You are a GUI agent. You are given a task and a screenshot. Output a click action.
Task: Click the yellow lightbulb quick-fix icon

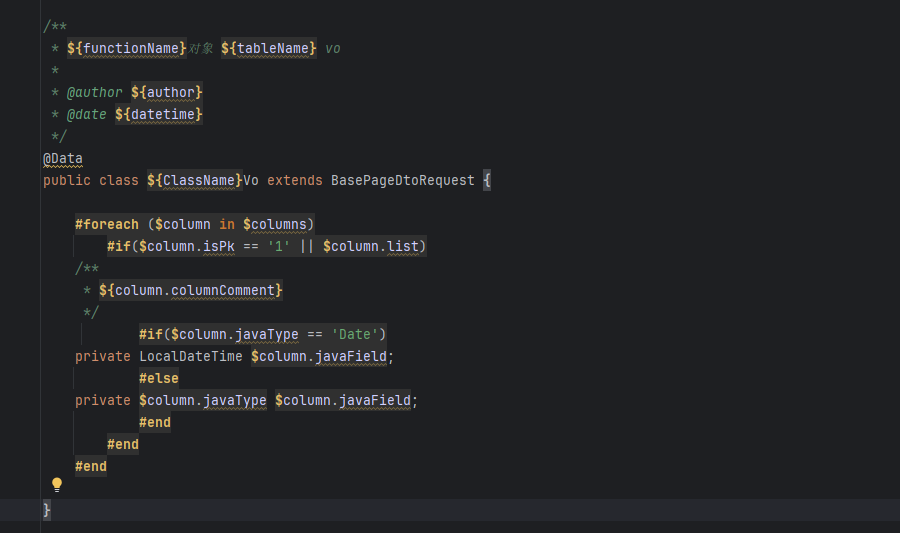tap(57, 485)
